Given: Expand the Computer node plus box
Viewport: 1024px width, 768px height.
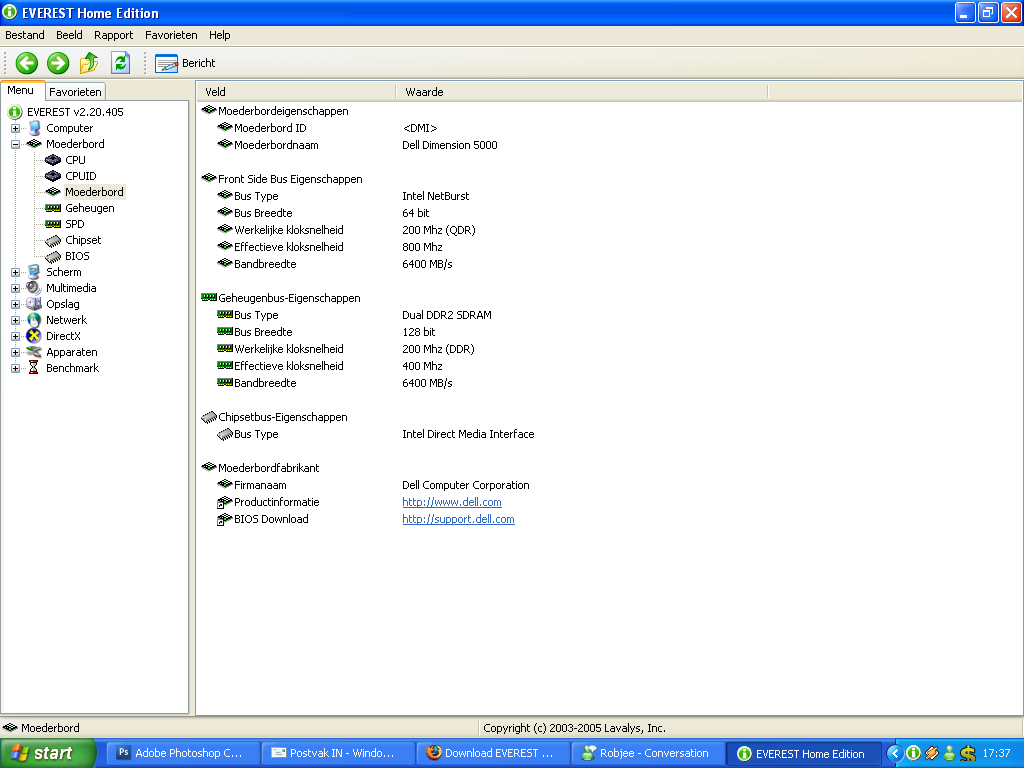Looking at the screenshot, I should point(16,128).
